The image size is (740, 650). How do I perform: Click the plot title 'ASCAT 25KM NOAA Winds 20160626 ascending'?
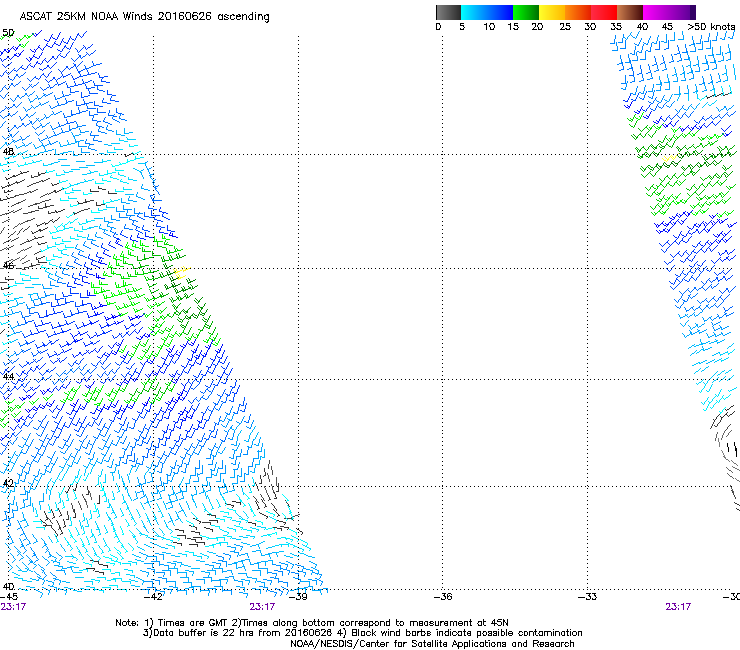pos(144,17)
